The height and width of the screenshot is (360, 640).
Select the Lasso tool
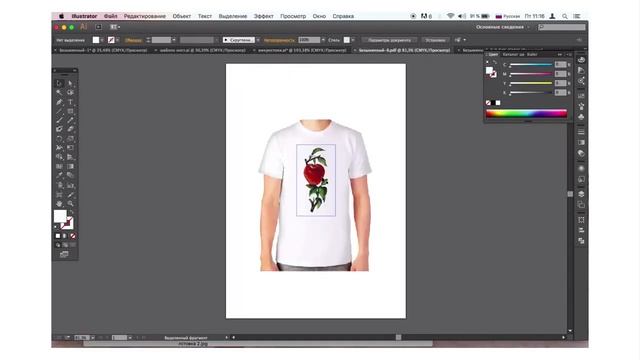(x=70, y=93)
